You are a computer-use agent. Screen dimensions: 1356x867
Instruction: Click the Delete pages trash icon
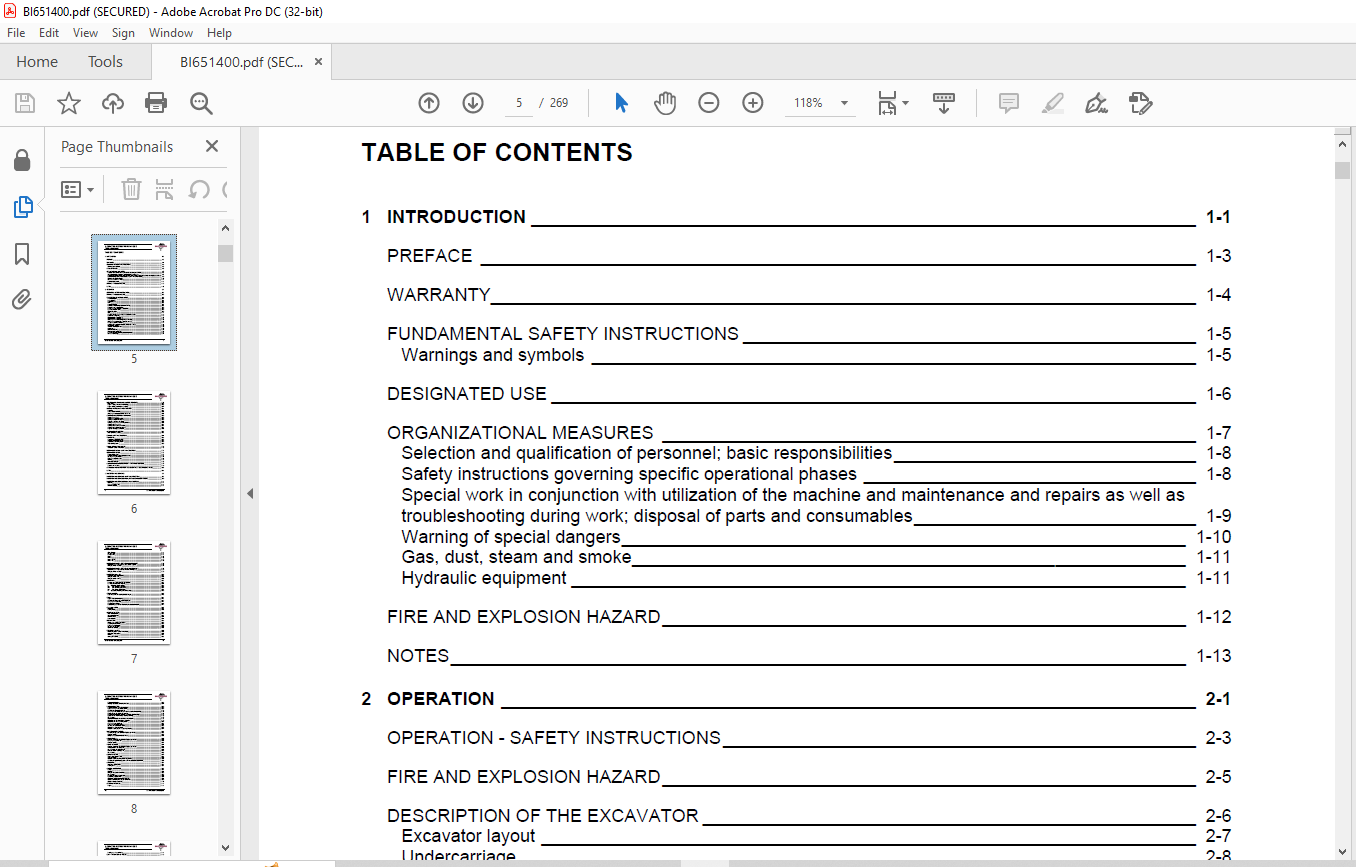click(x=131, y=189)
